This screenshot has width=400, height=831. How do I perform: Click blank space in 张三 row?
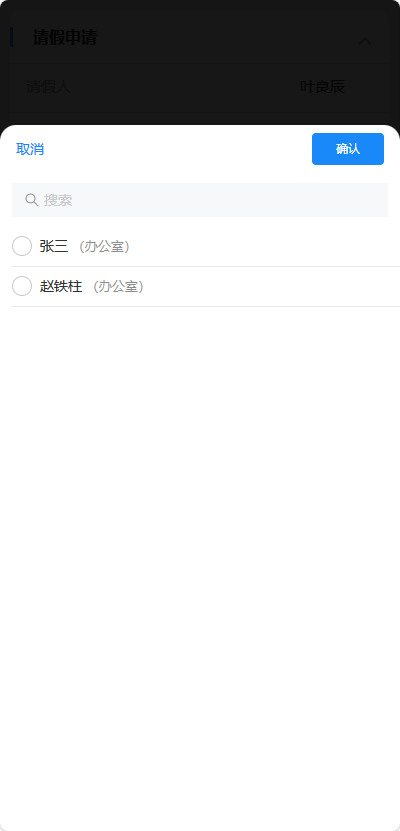pos(265,246)
